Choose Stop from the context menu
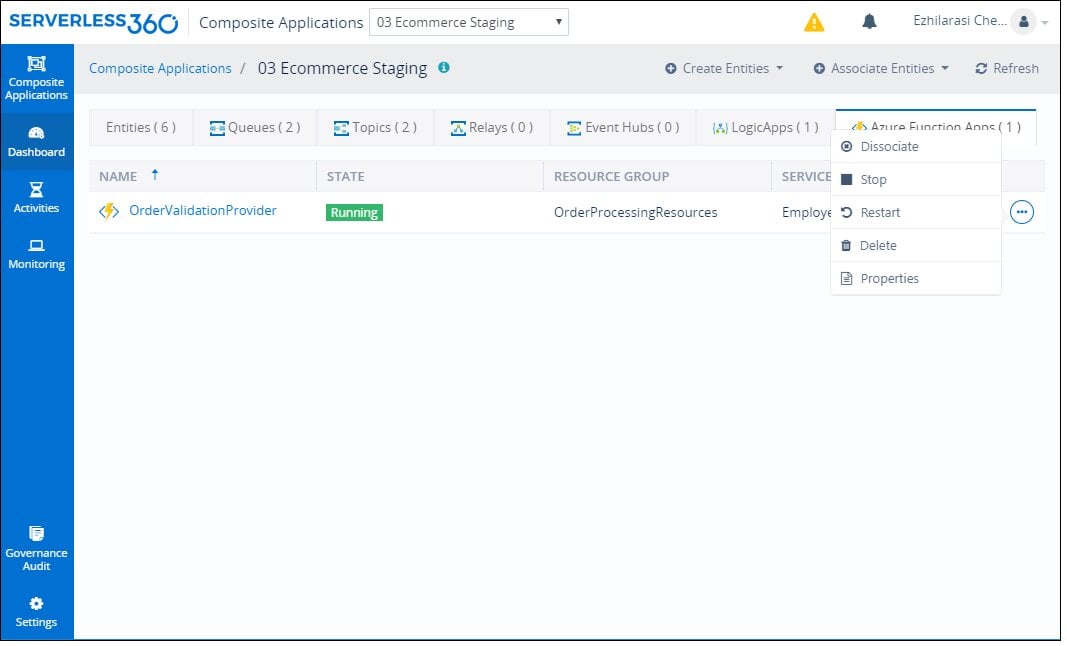1067x646 pixels. click(916, 180)
